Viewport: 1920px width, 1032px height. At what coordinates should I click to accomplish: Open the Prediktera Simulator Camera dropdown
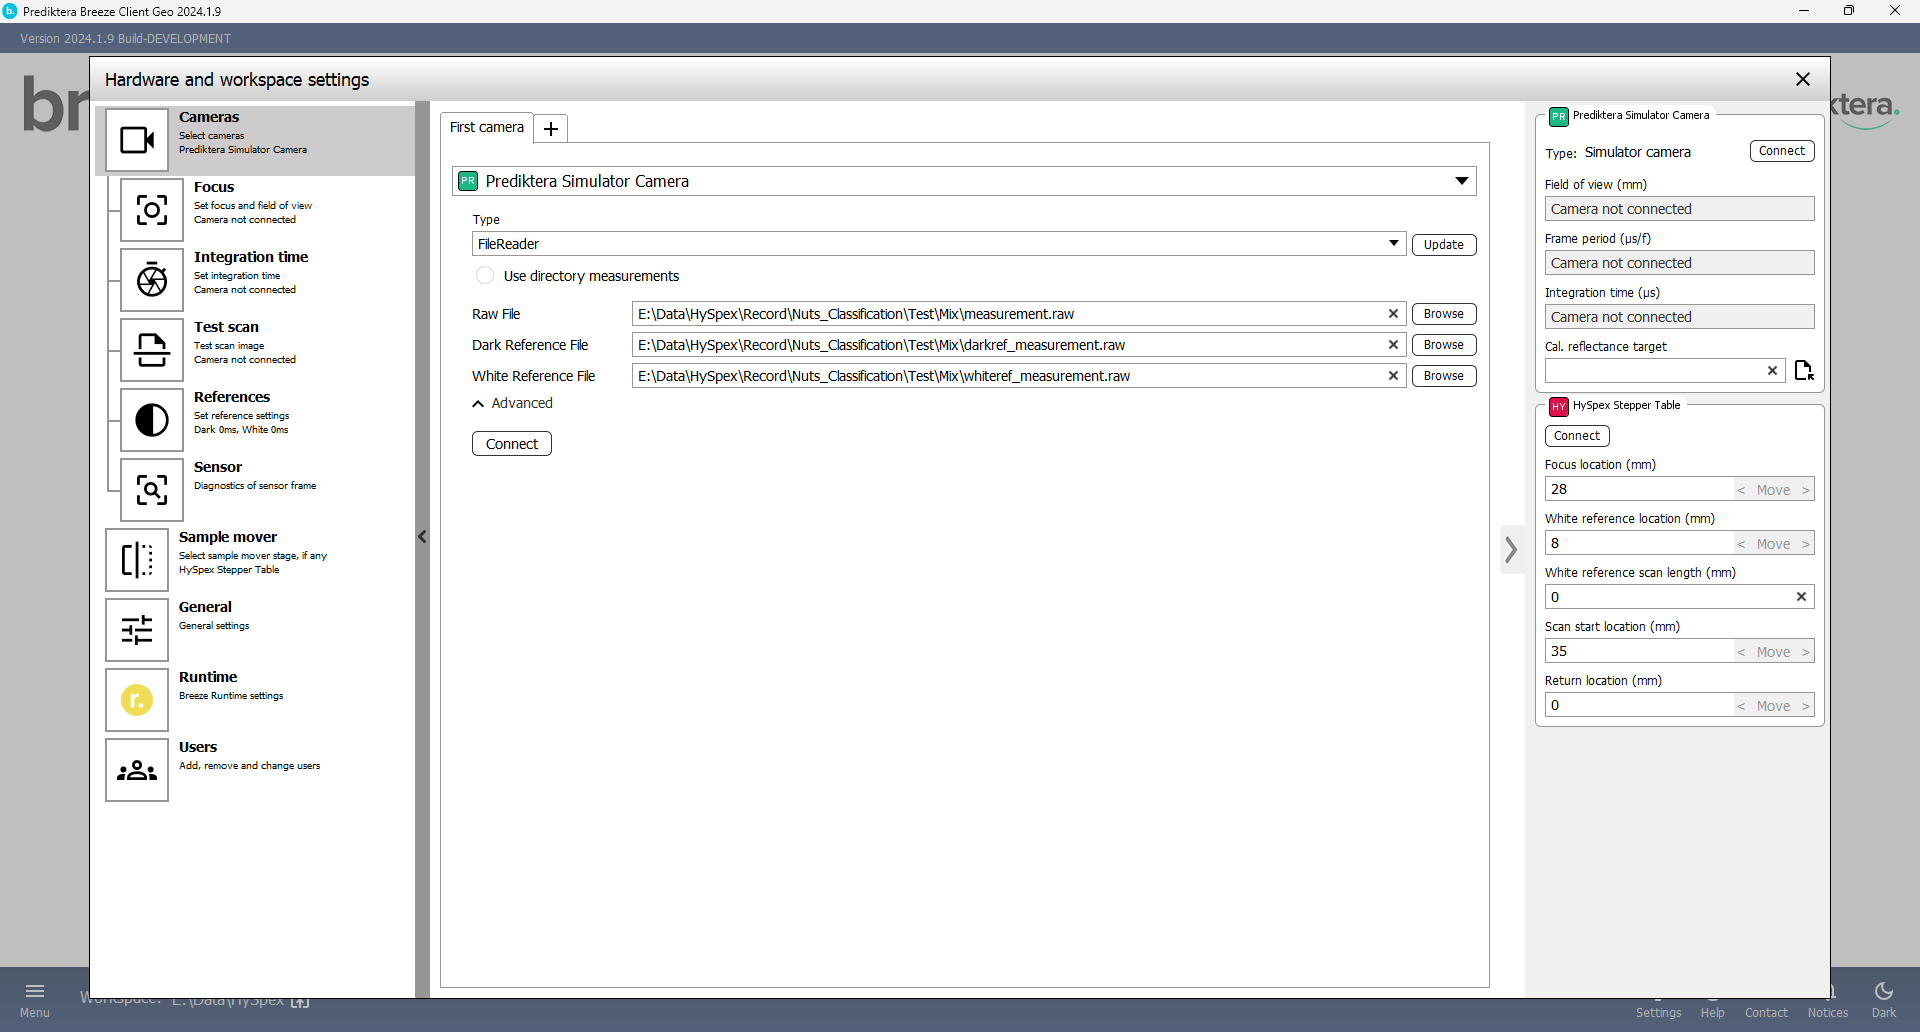pos(1461,181)
